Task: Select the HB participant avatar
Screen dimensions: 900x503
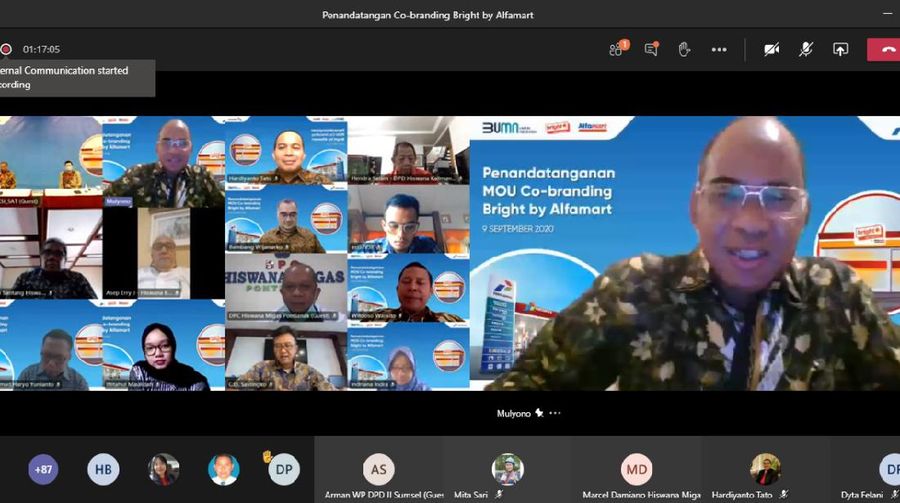Action: point(103,469)
